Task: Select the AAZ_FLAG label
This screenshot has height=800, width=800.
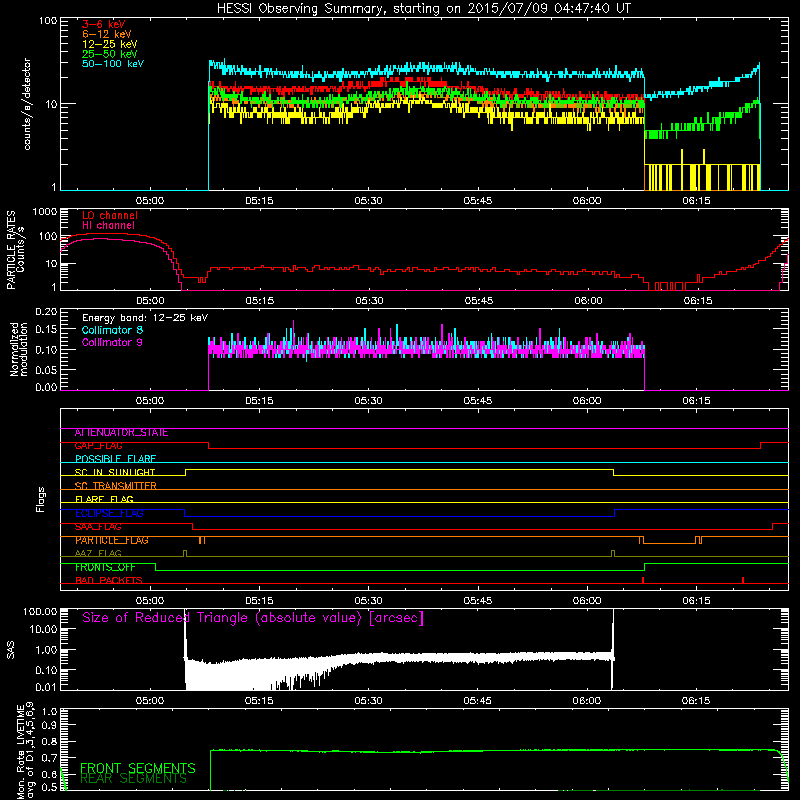Action: [x=98, y=554]
